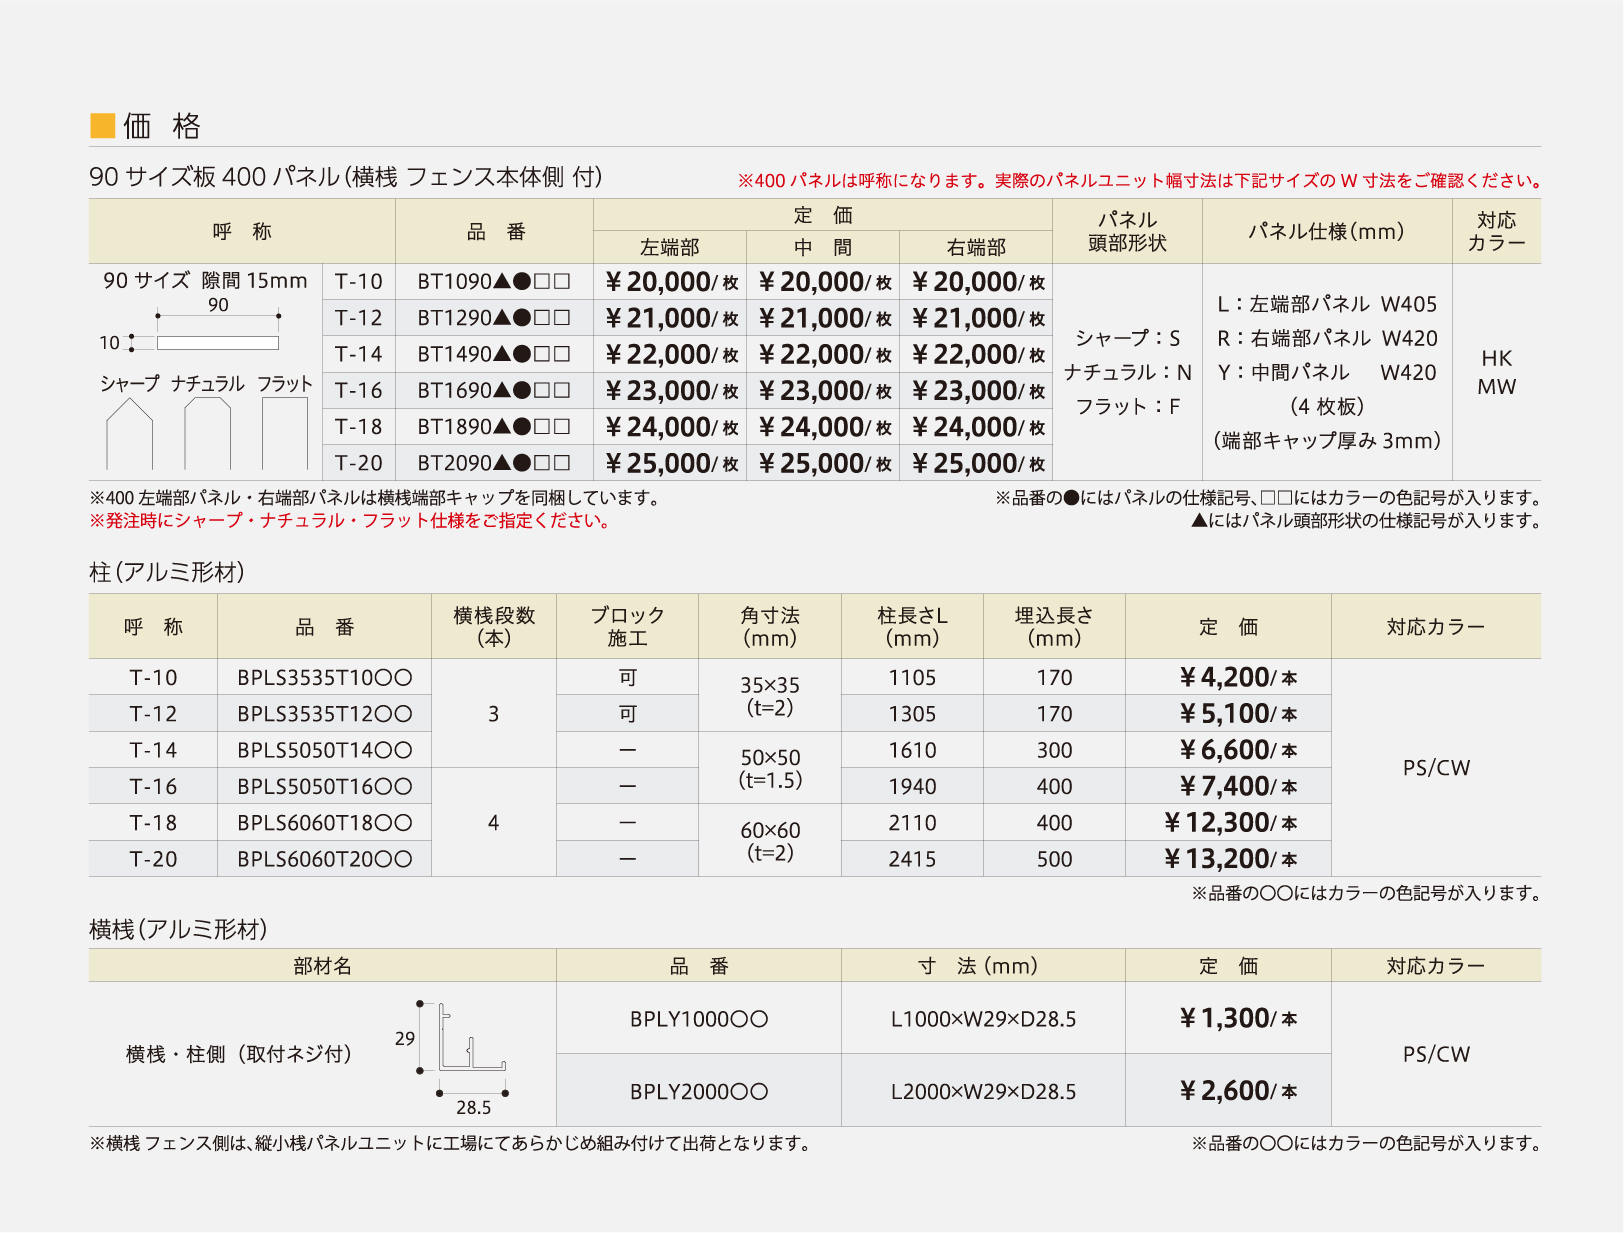Click the 中間 column header

point(823,247)
